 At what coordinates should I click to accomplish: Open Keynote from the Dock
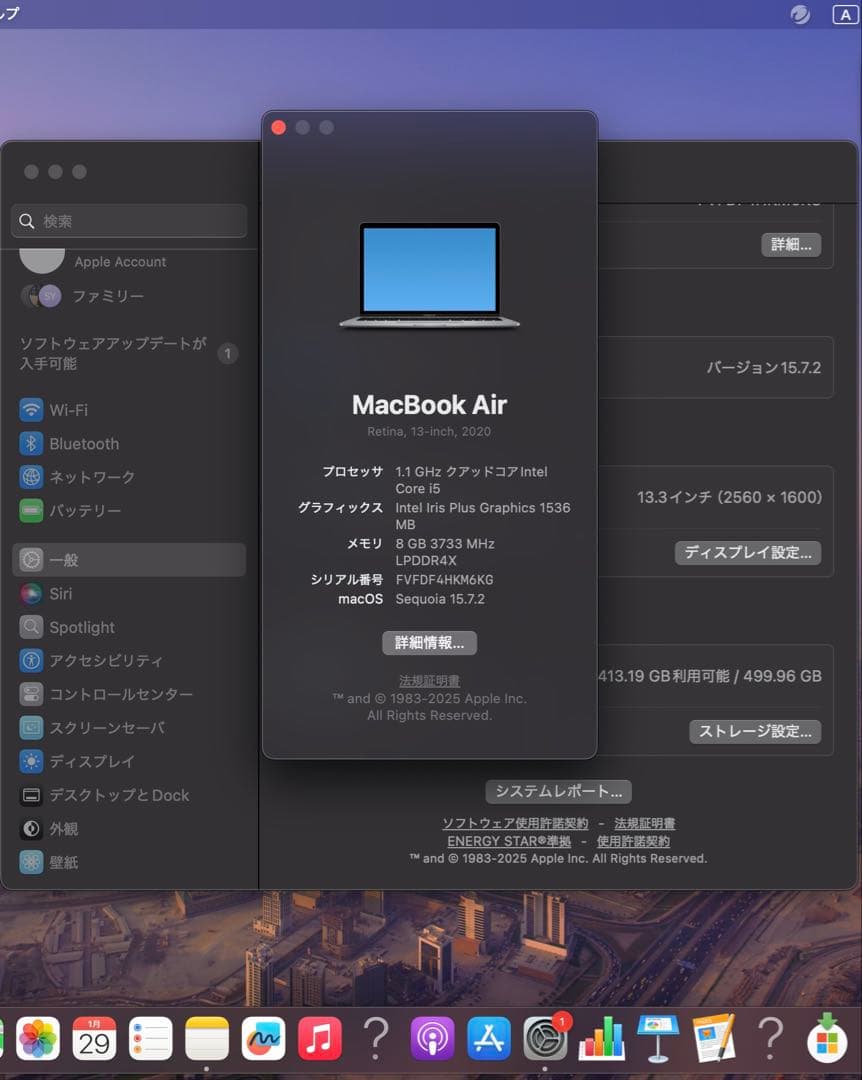(659, 1038)
